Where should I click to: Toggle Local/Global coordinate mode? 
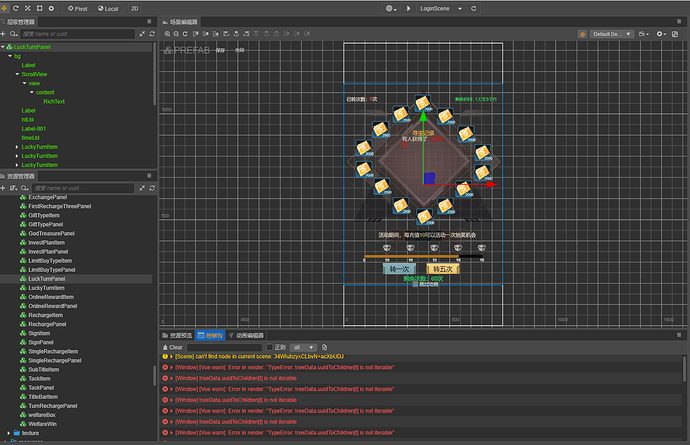(x=108, y=7)
